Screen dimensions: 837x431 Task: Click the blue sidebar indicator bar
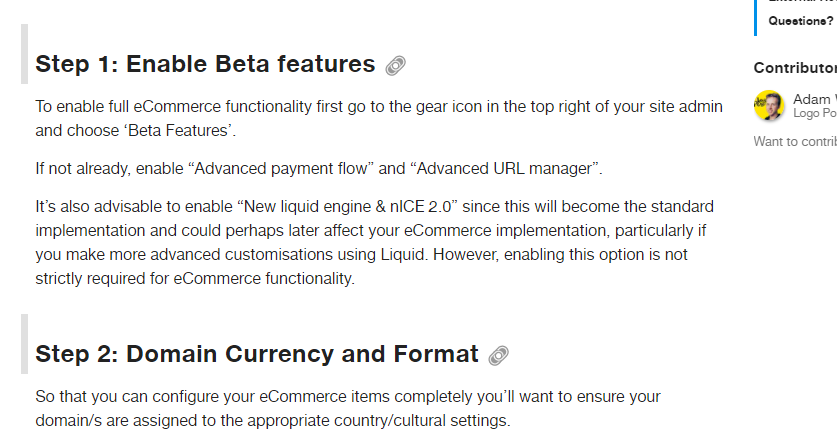point(755,18)
